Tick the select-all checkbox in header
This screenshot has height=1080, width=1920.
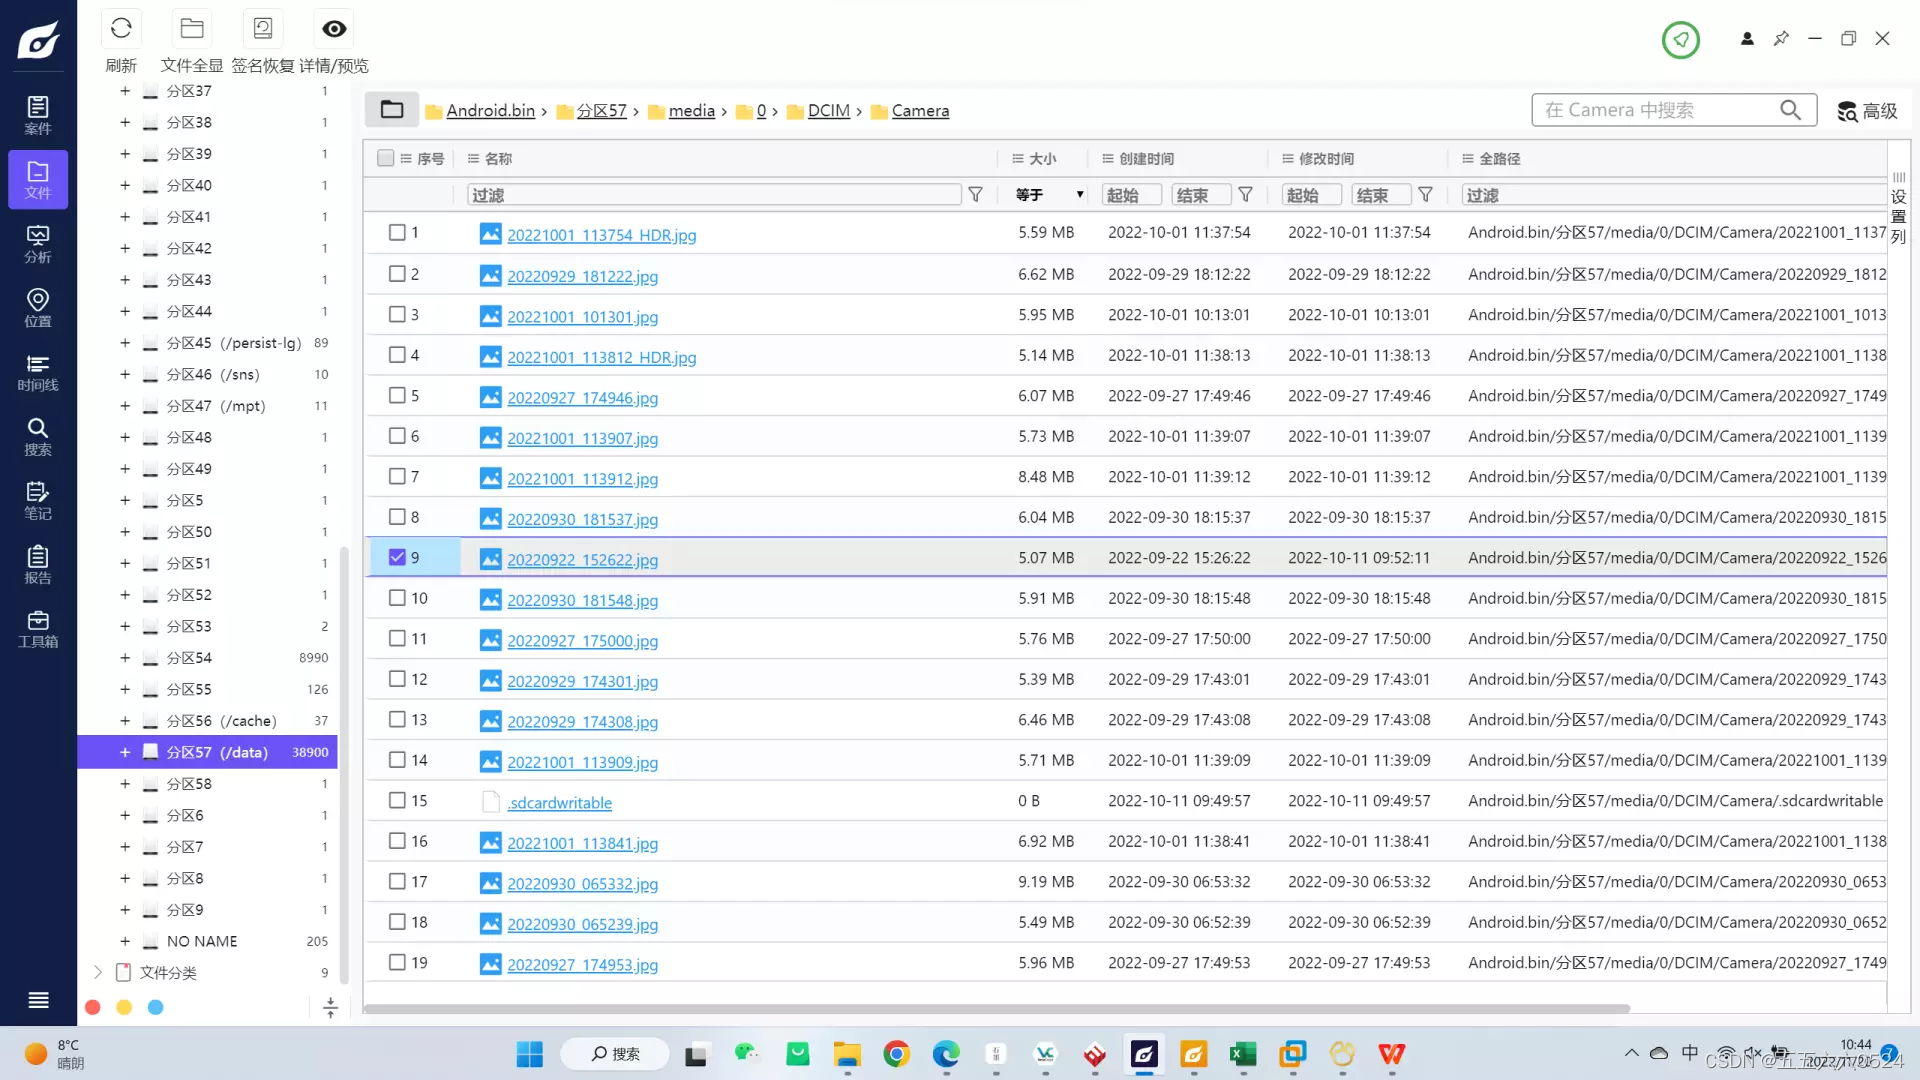tap(385, 158)
